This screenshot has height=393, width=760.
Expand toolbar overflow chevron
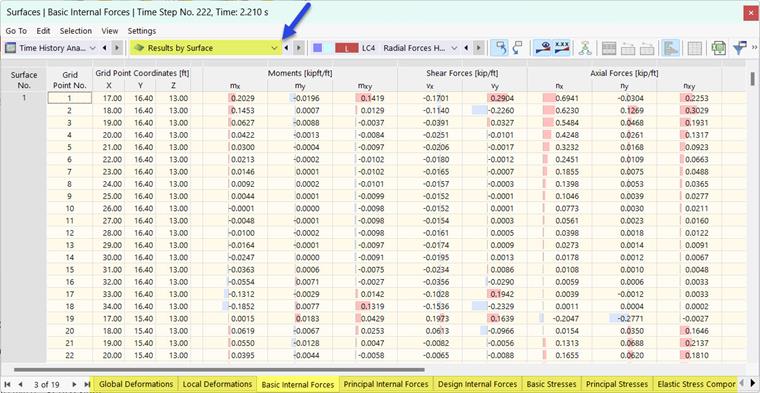[754, 47]
